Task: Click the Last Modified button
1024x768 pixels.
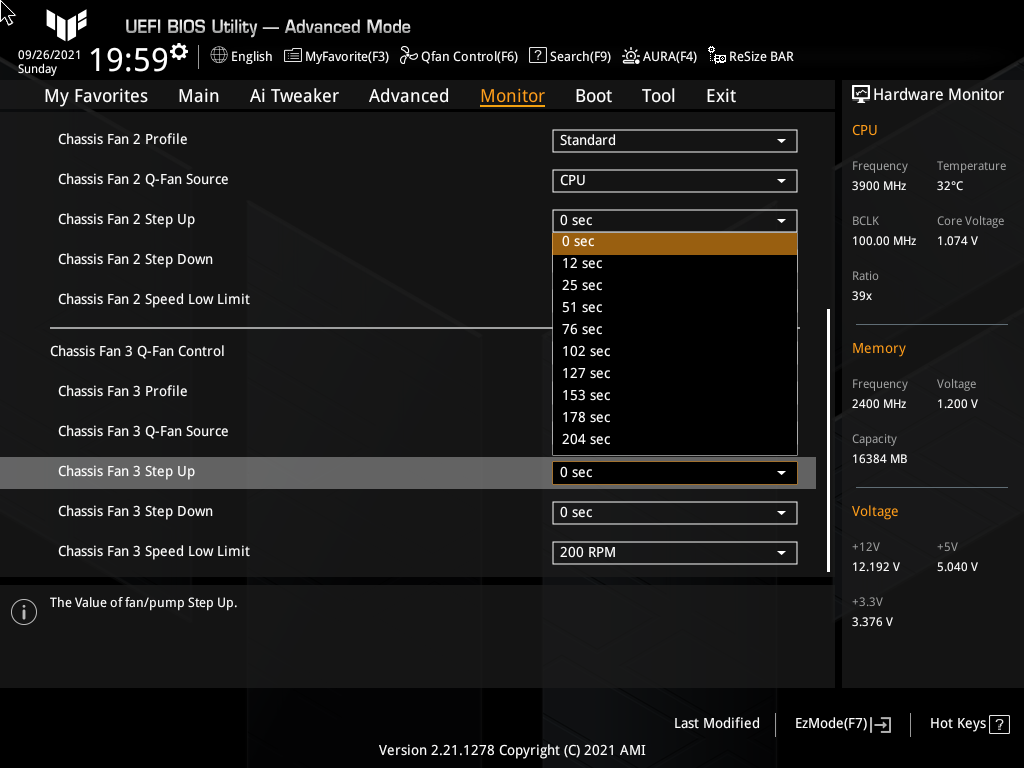Action: (x=717, y=723)
